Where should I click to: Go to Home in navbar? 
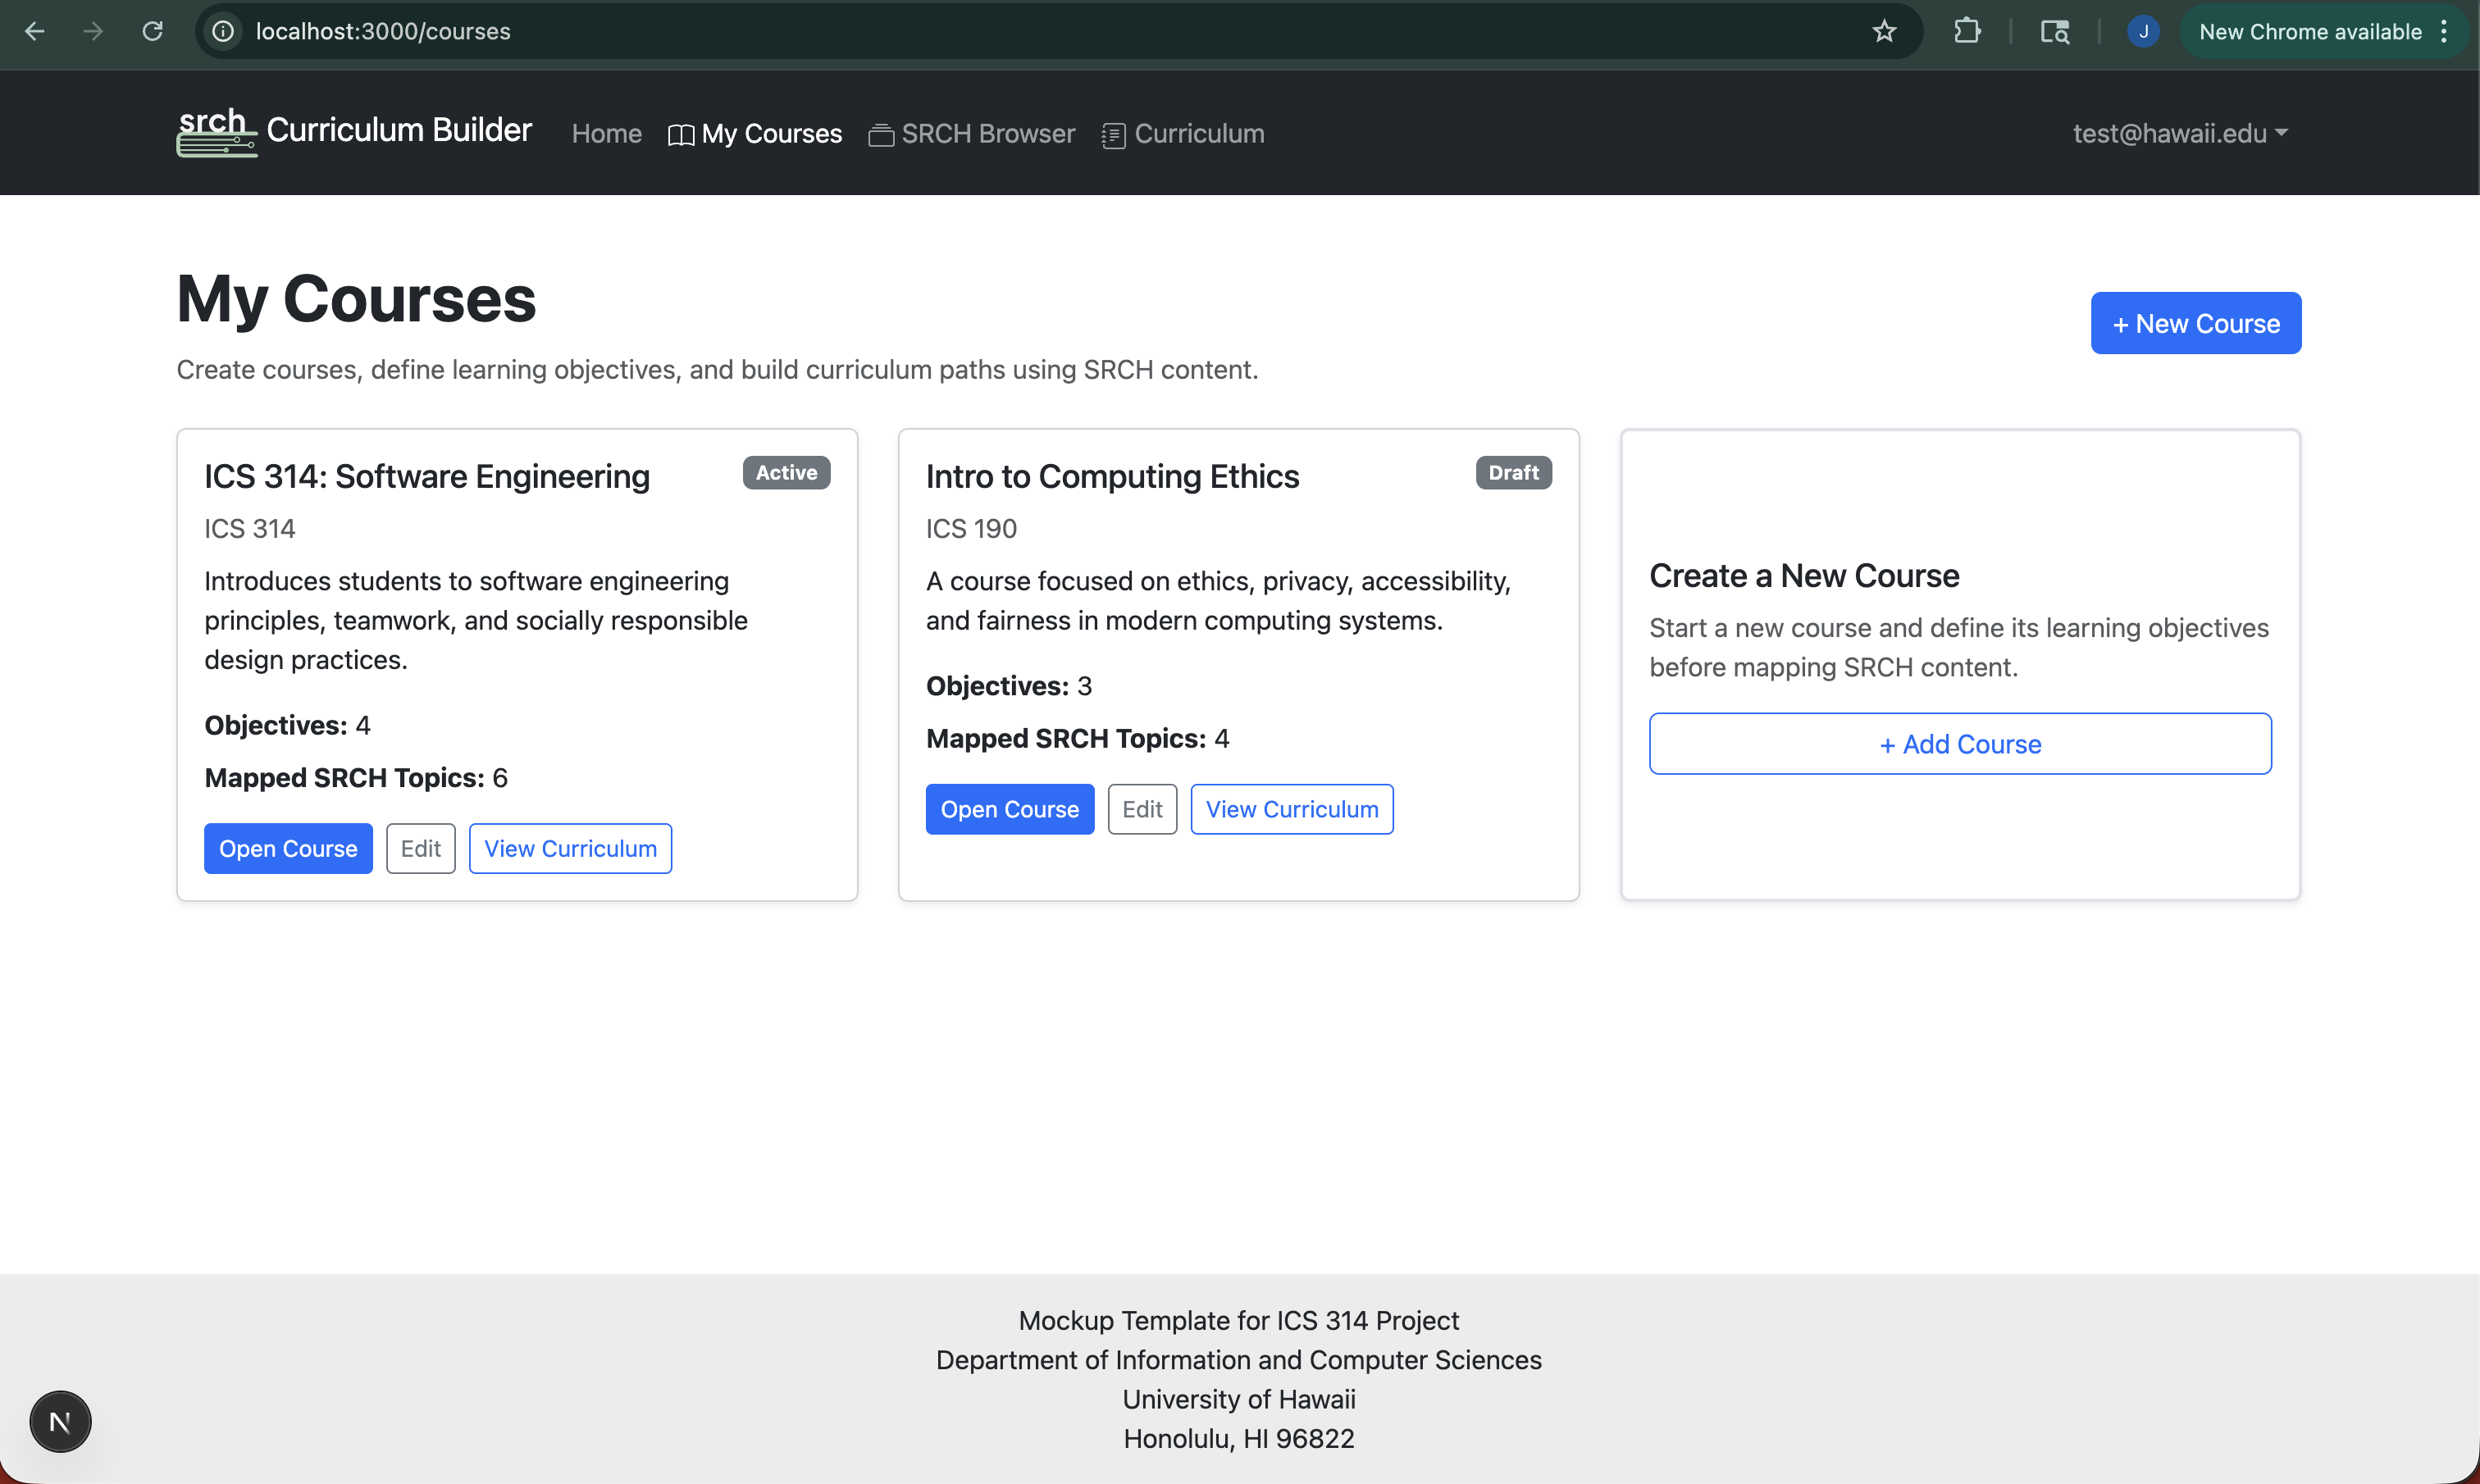click(x=606, y=133)
